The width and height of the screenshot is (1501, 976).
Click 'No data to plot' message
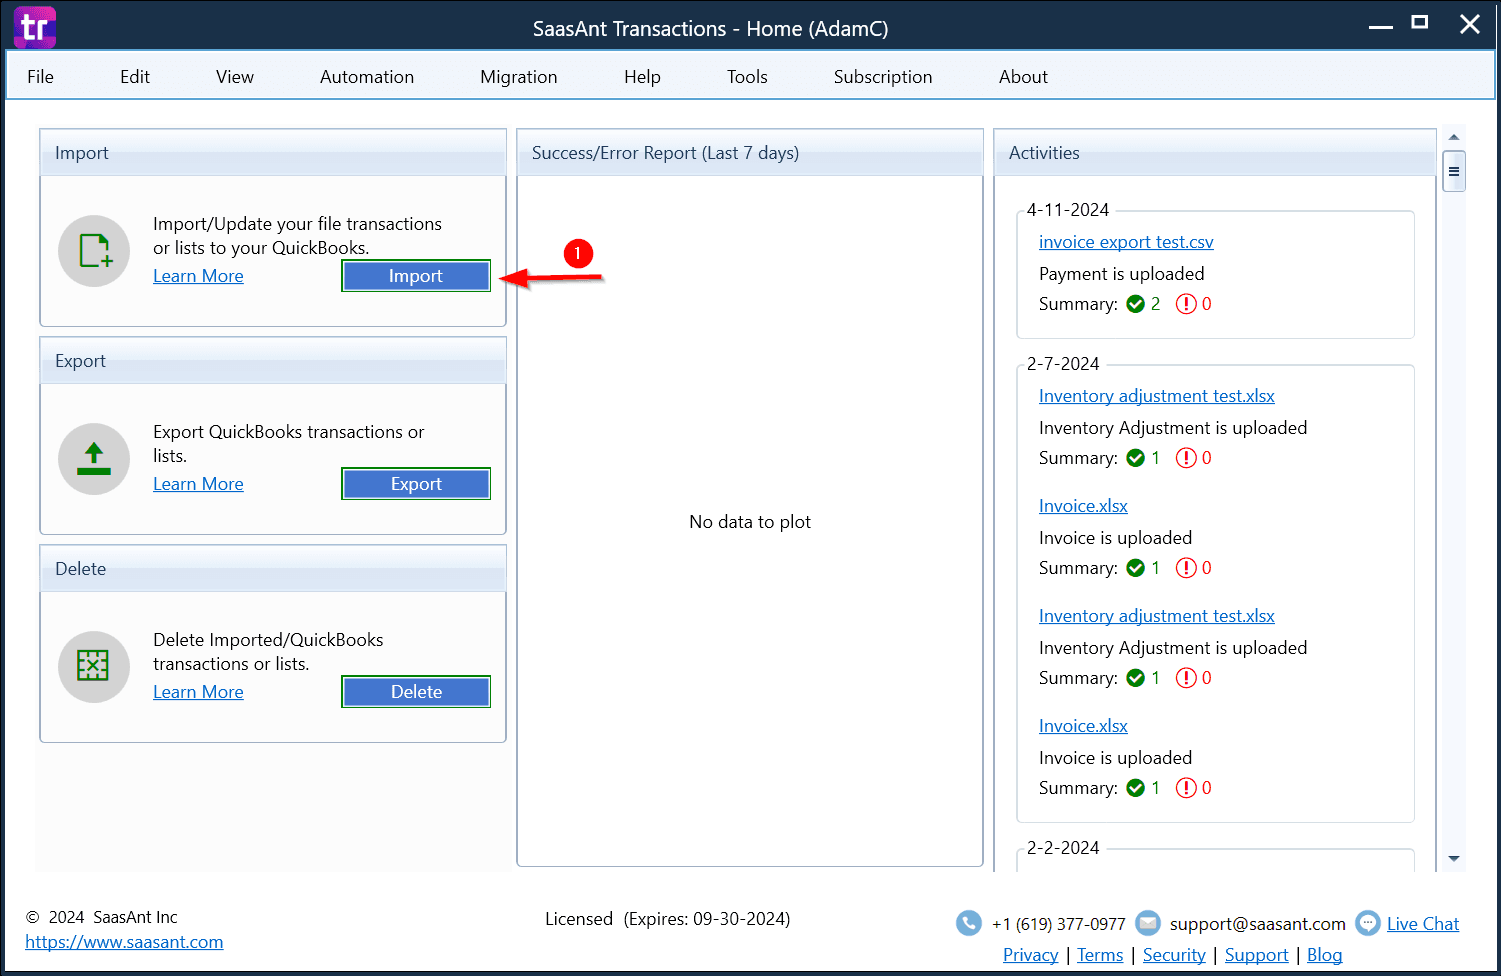click(x=750, y=522)
